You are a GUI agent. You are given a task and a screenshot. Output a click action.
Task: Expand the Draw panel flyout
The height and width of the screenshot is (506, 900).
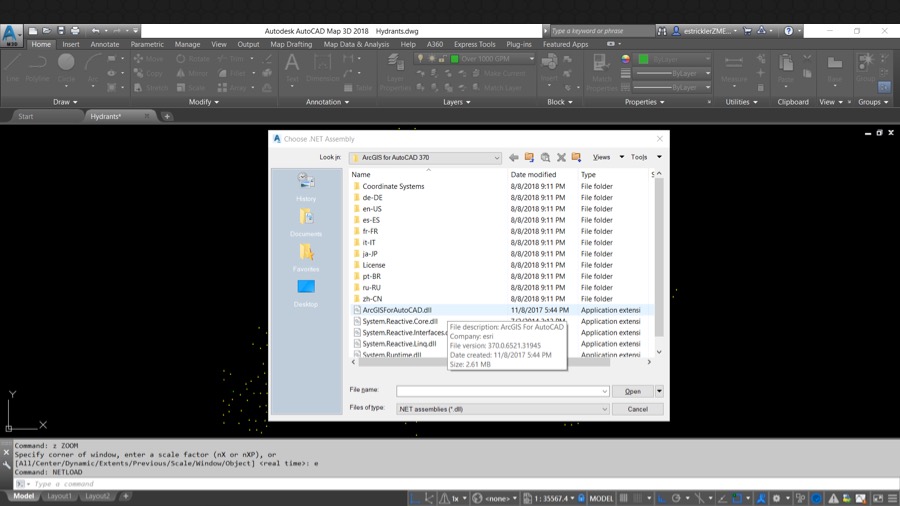coord(65,102)
